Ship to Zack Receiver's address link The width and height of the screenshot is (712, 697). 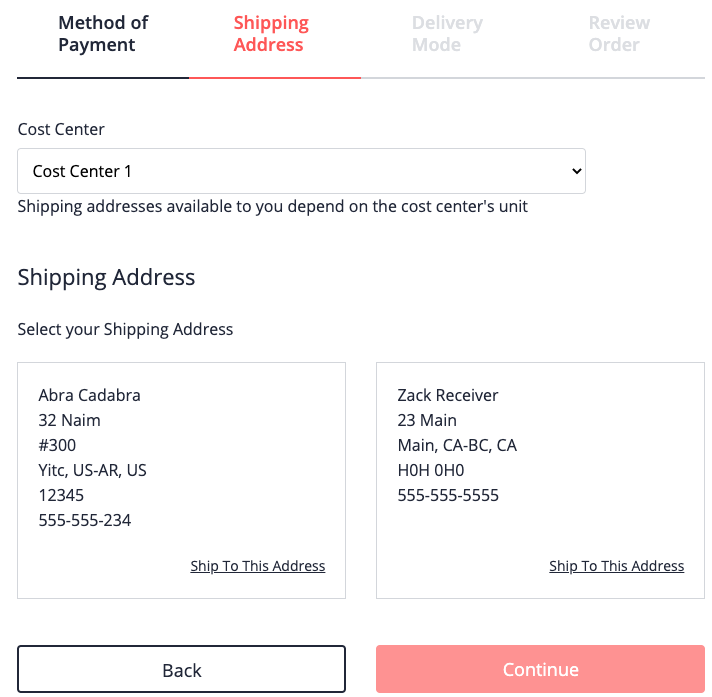617,566
